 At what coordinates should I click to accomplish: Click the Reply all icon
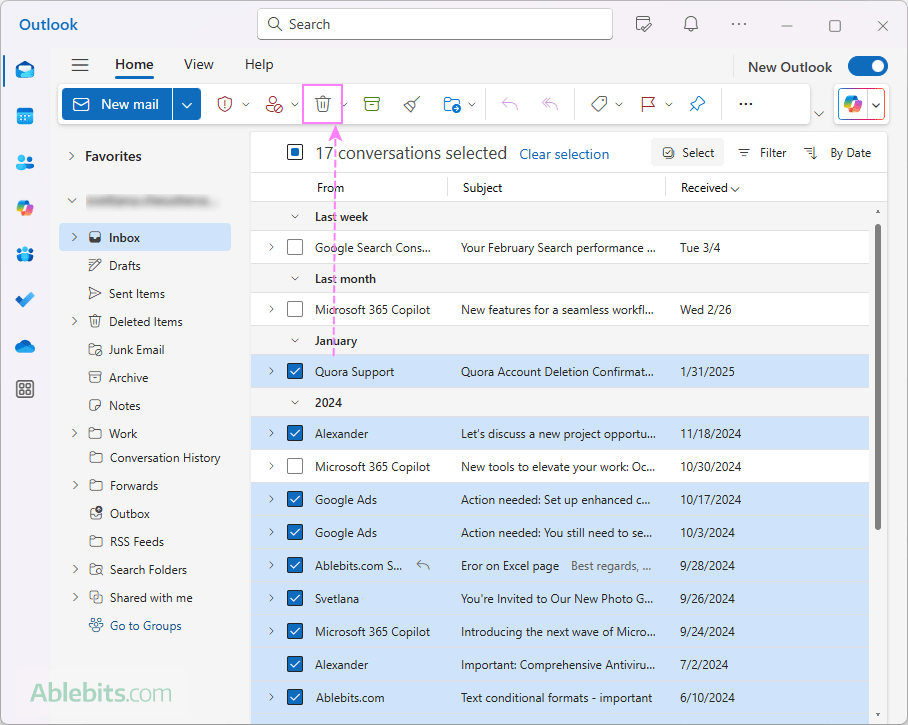pyautogui.click(x=550, y=104)
